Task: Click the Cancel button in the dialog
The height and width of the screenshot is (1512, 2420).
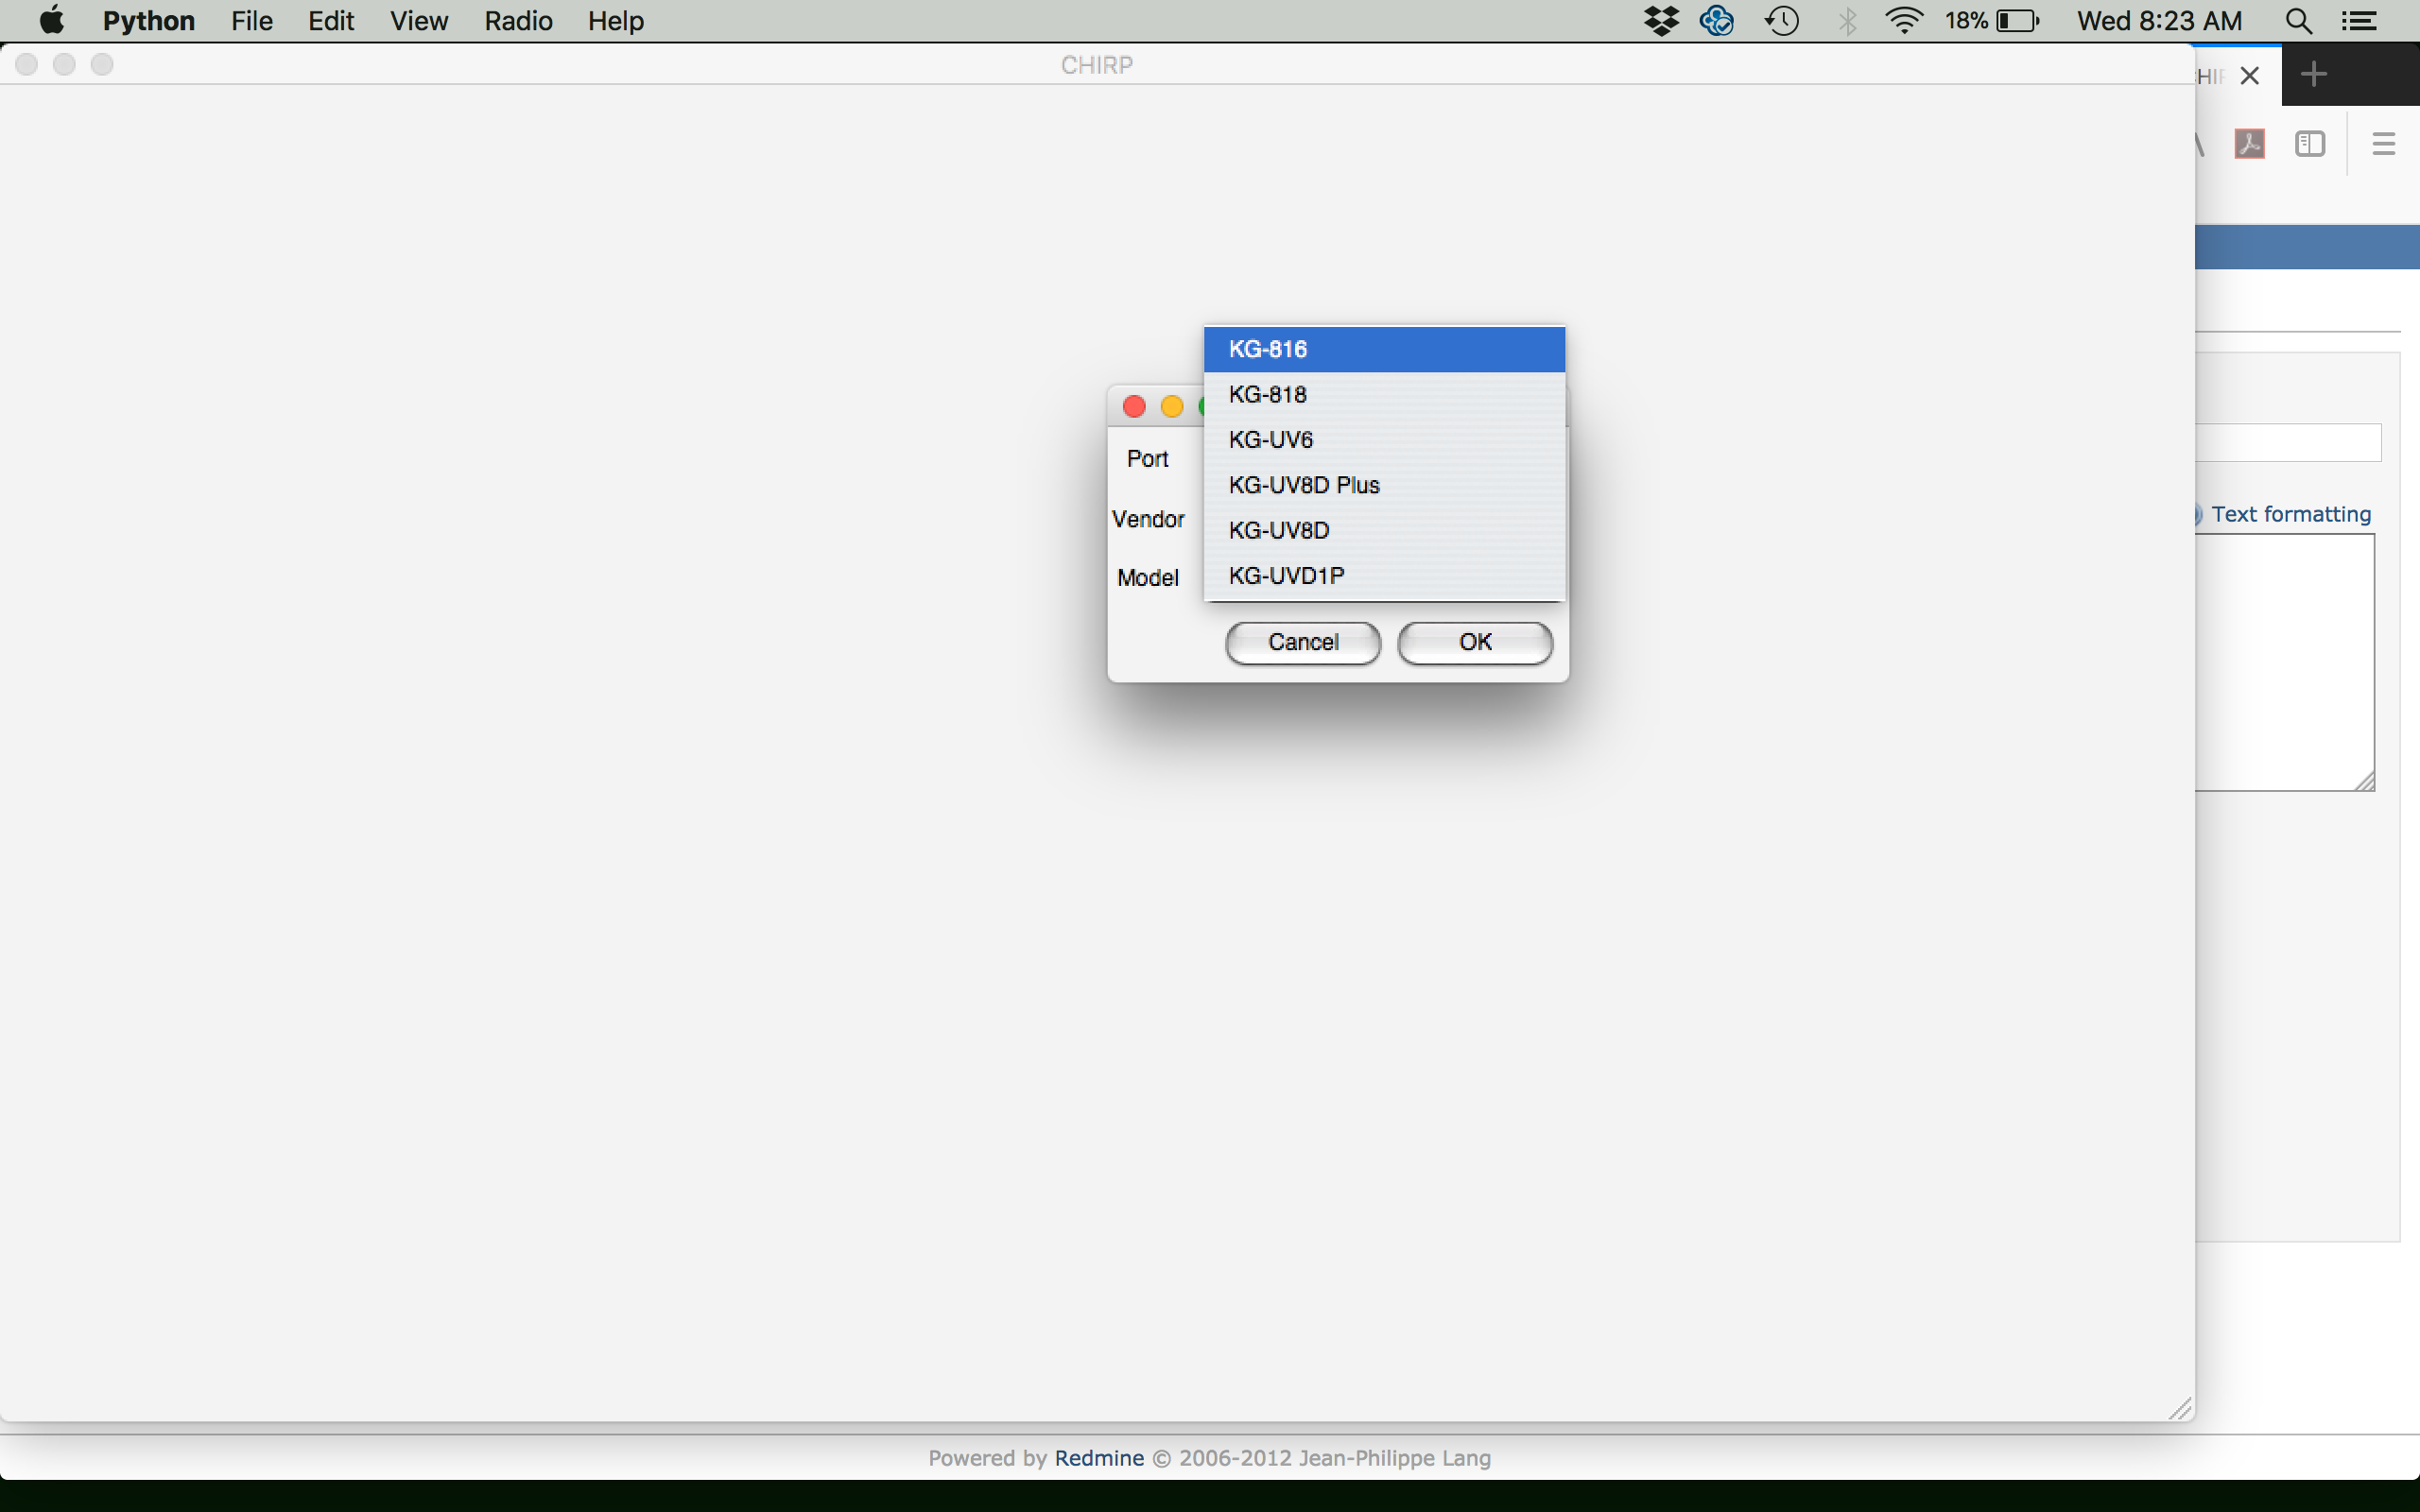Action: pyautogui.click(x=1303, y=642)
